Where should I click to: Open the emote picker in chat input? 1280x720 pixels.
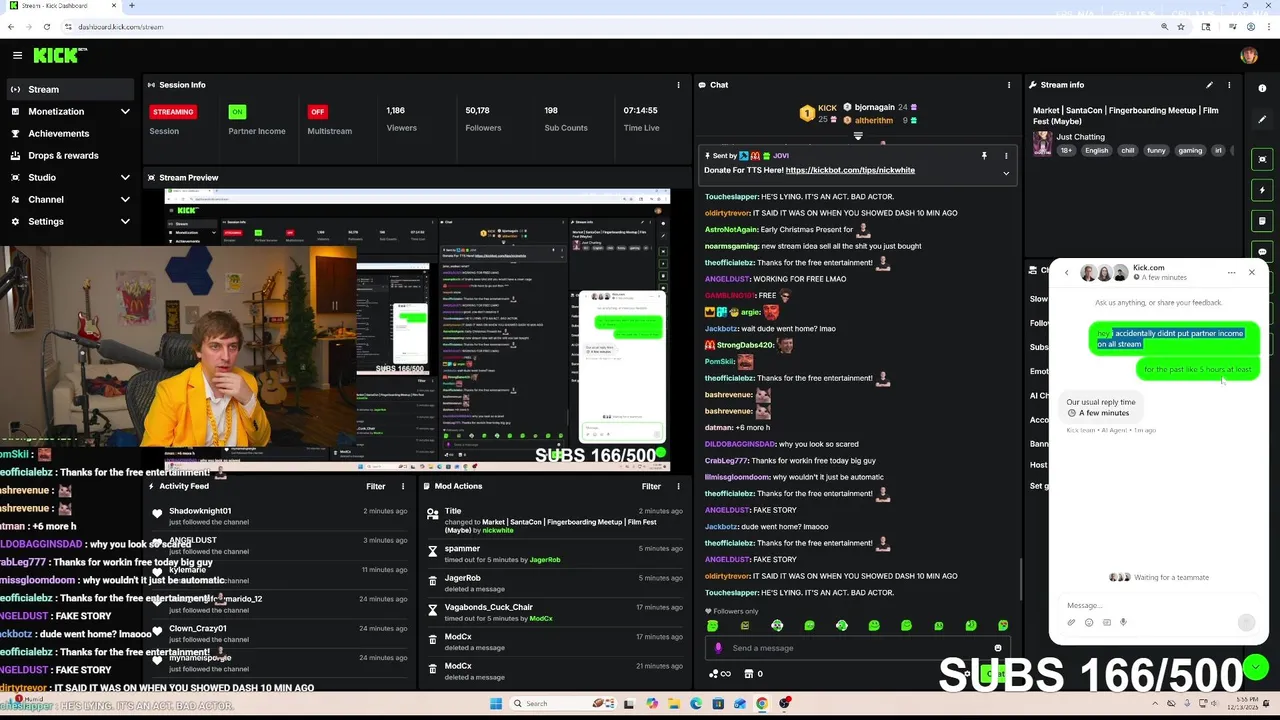click(997, 648)
